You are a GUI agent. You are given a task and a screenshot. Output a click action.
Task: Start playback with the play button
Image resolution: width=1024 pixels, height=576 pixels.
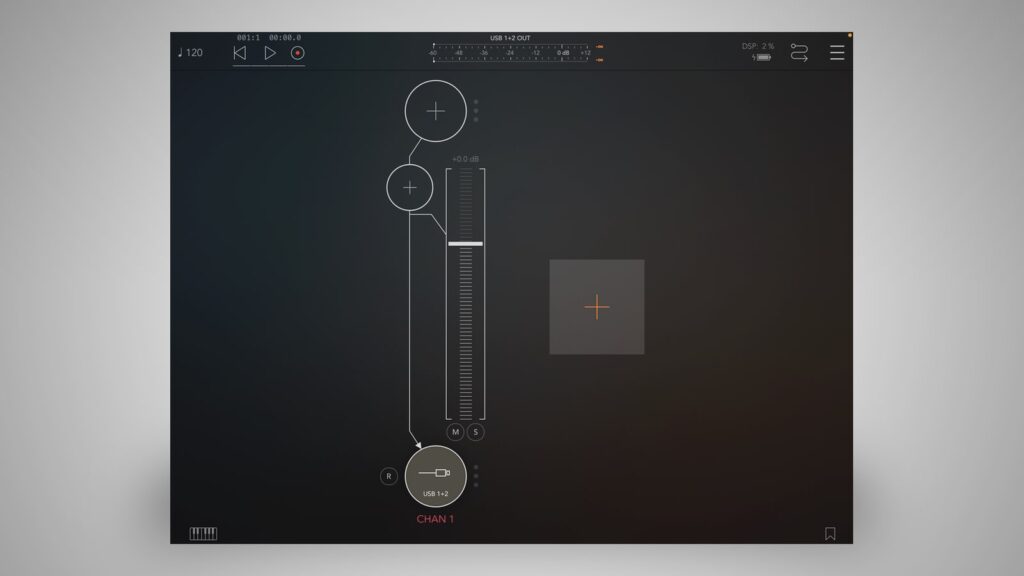tap(269, 53)
